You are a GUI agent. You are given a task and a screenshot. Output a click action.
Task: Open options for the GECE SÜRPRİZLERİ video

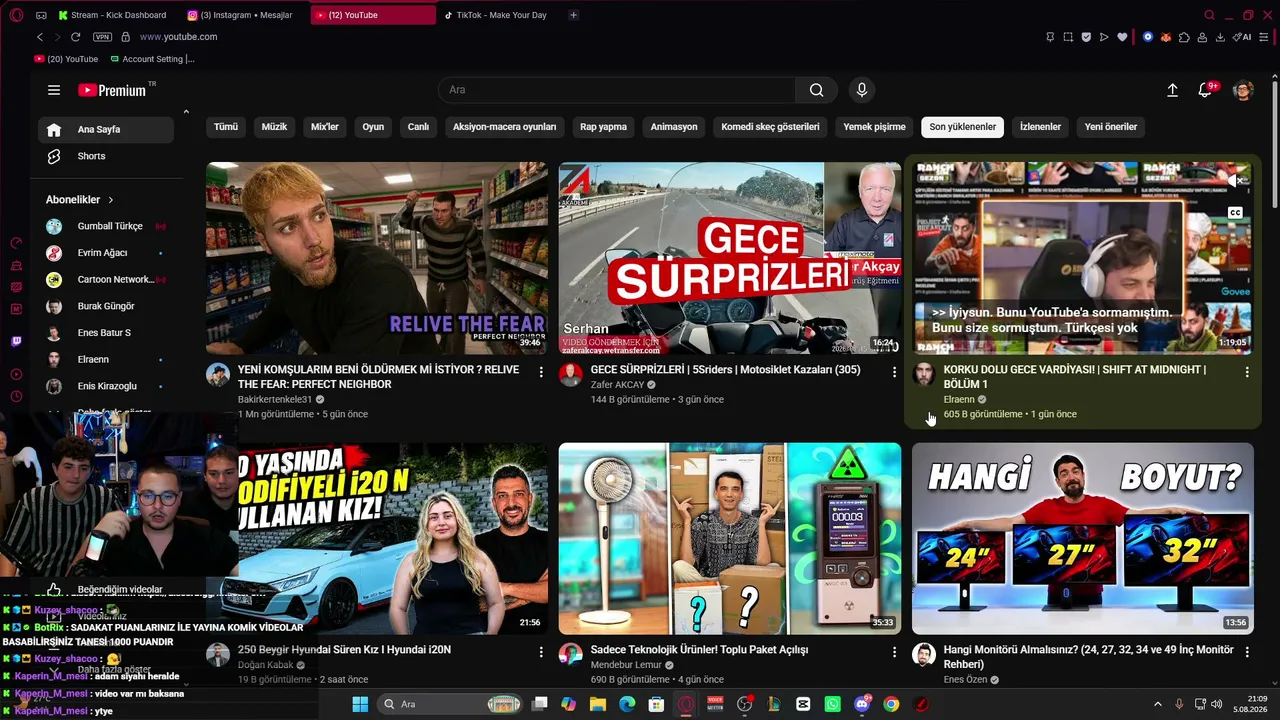[x=894, y=372]
